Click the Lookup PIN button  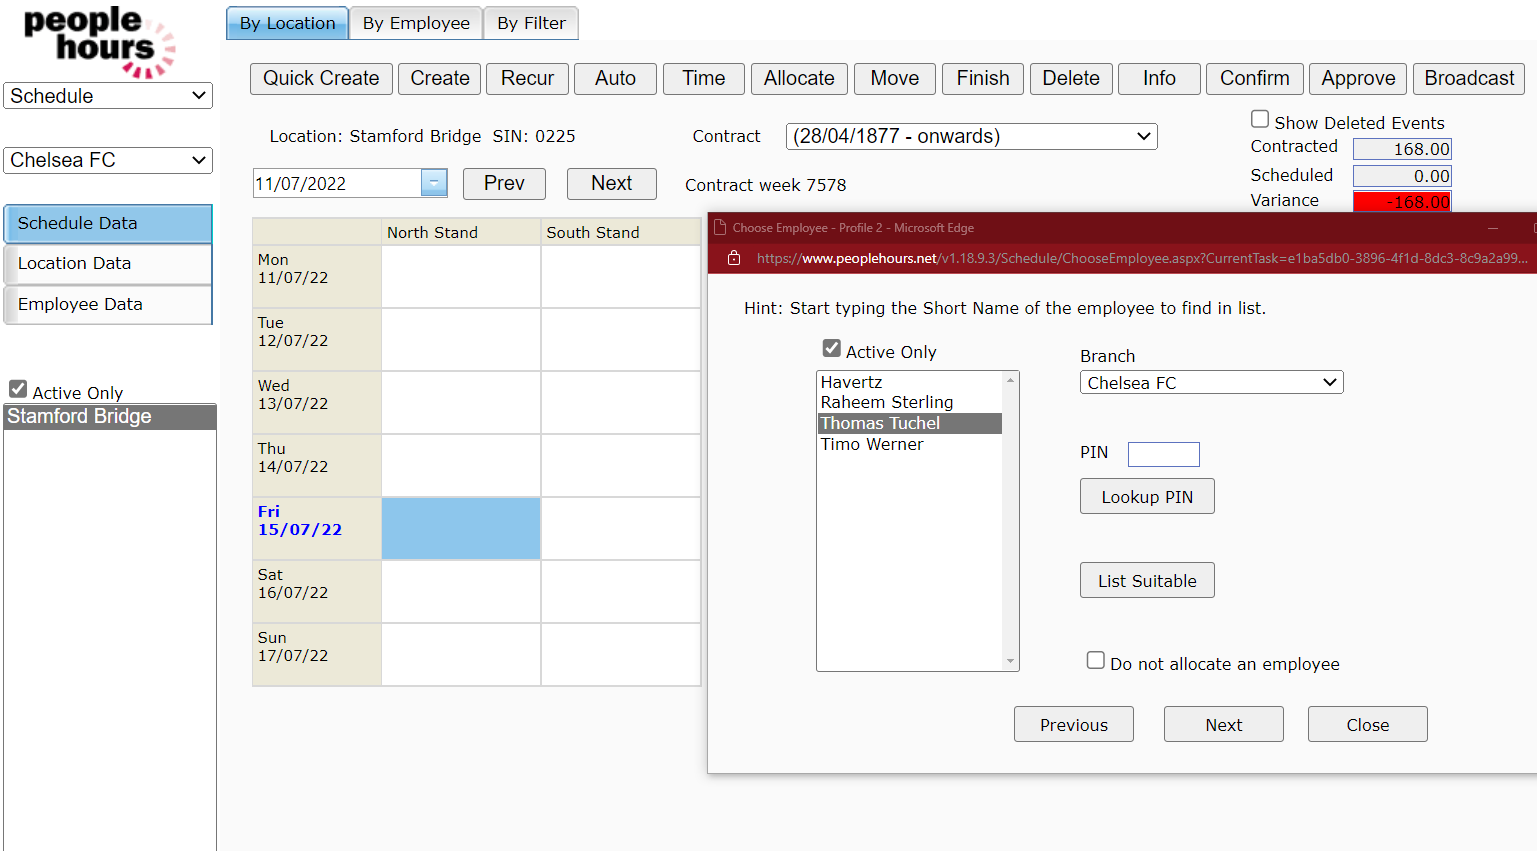pos(1147,497)
